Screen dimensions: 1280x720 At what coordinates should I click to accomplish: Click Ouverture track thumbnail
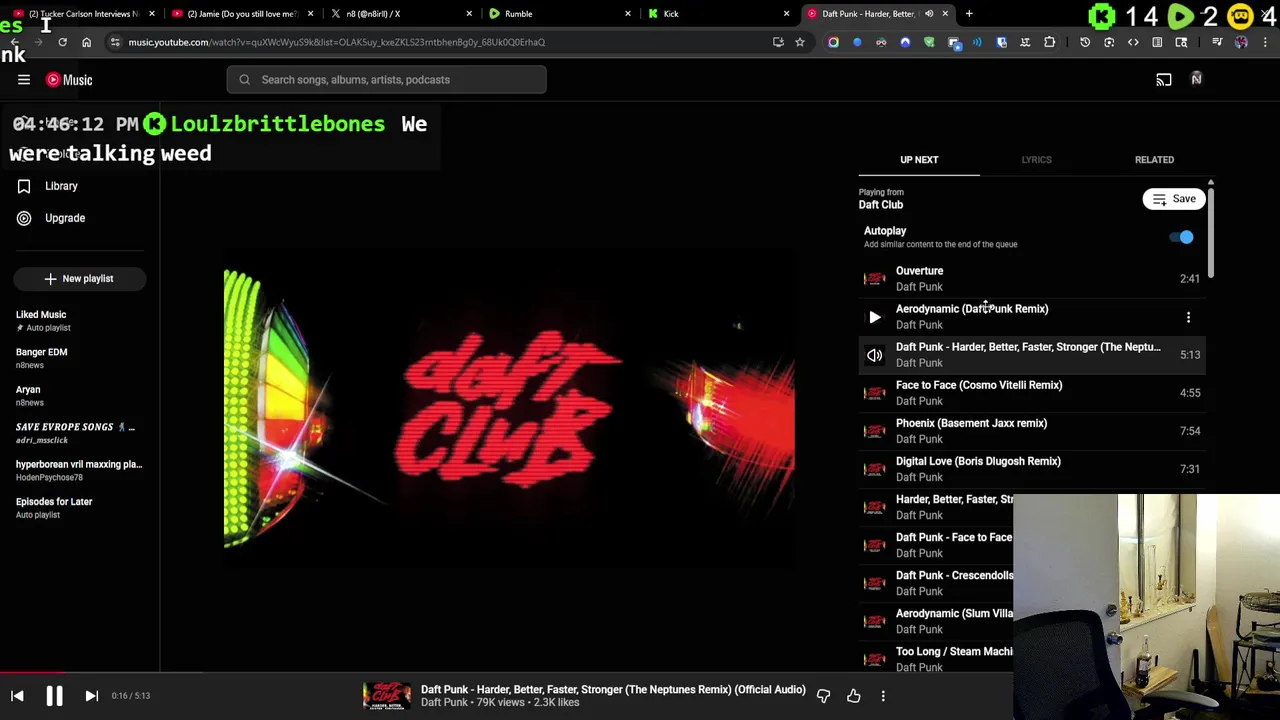pos(875,279)
